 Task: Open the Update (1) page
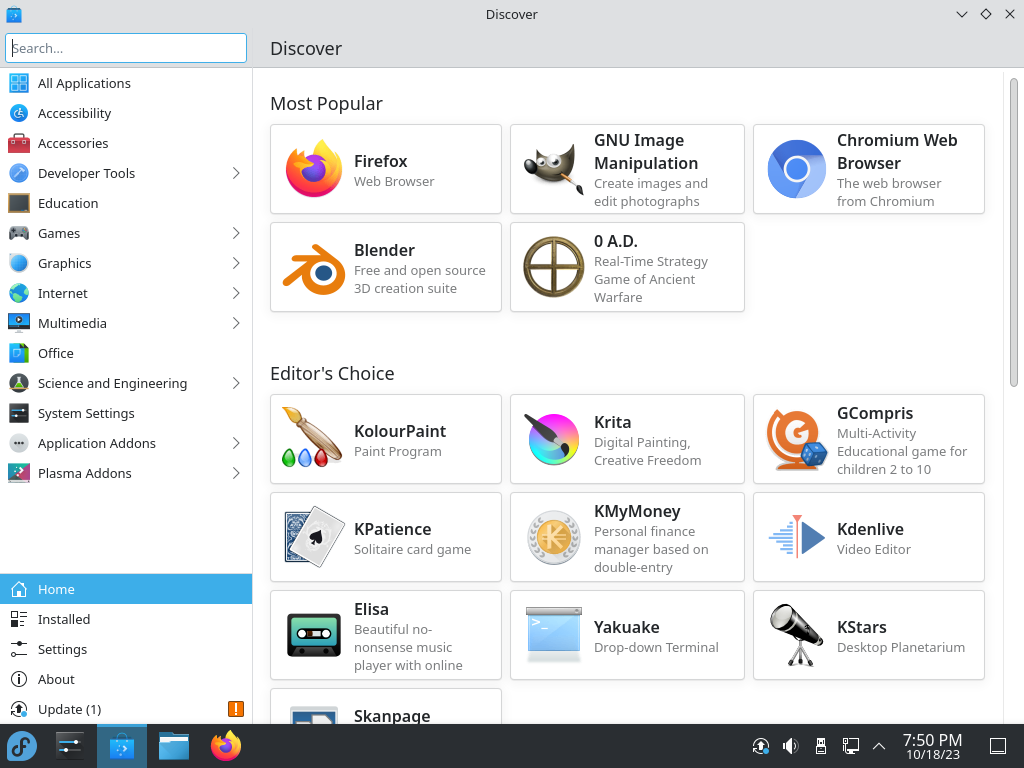coord(126,709)
